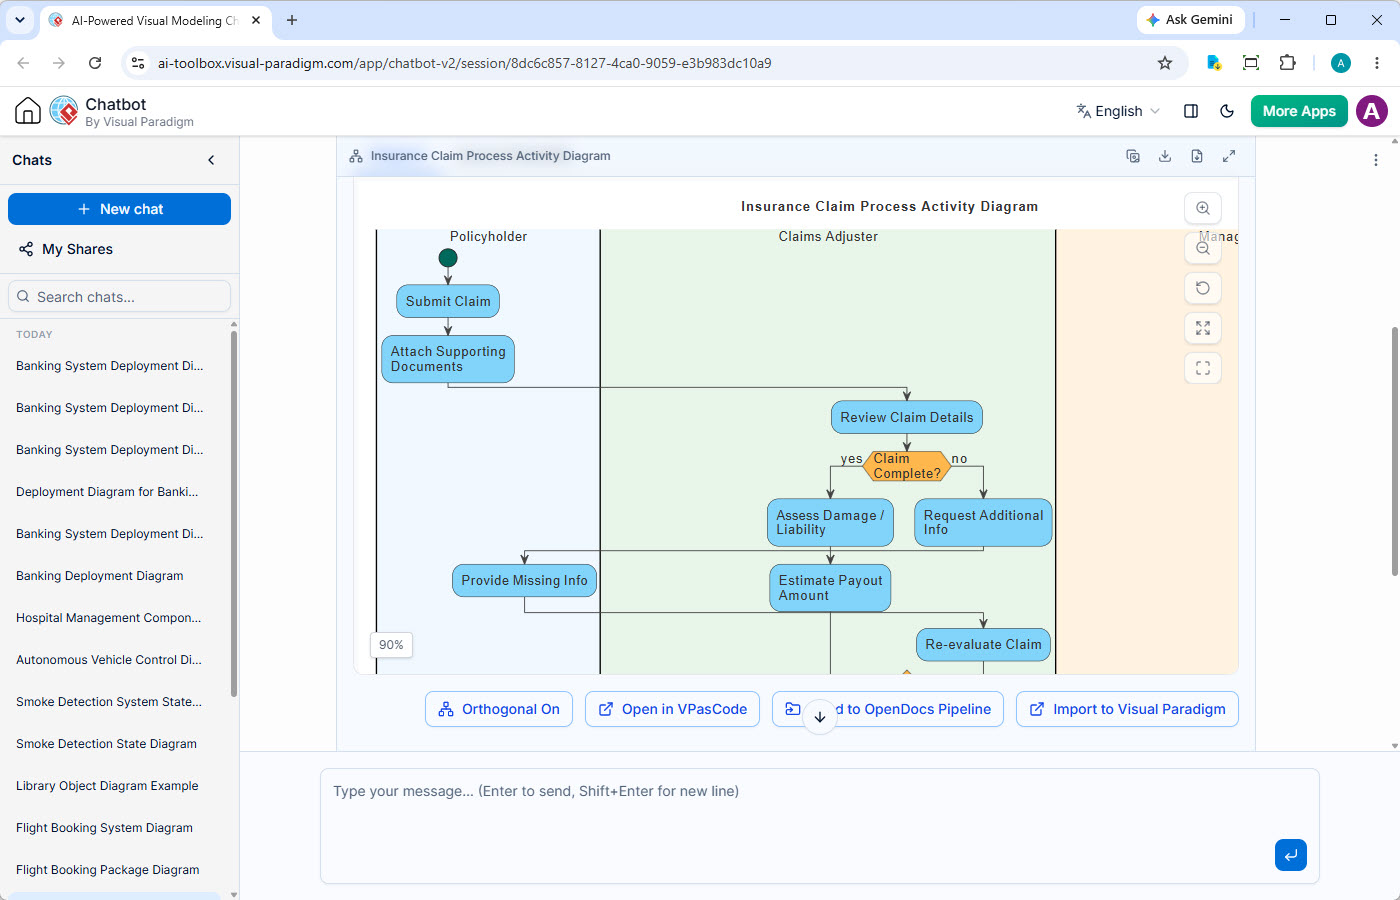Enter diagram fullscreen mode

[1203, 368]
